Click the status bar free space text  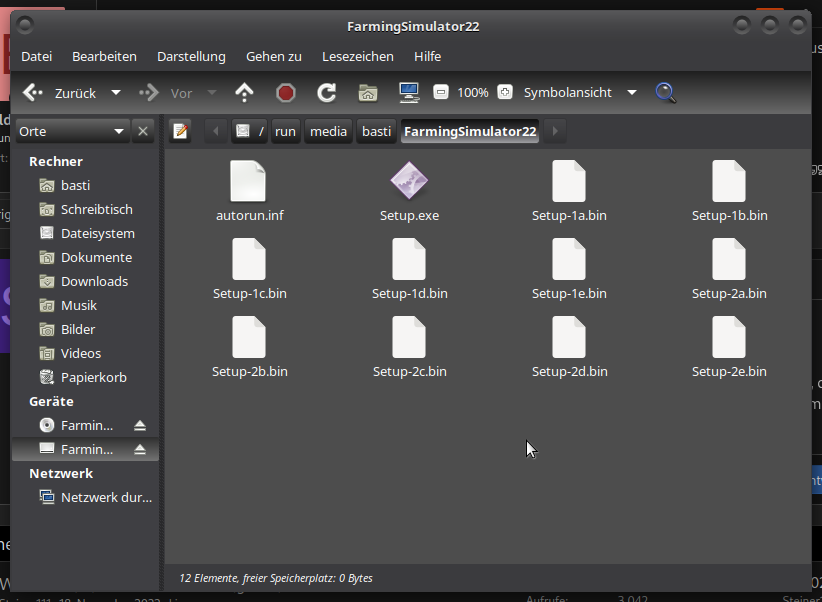tap(276, 578)
